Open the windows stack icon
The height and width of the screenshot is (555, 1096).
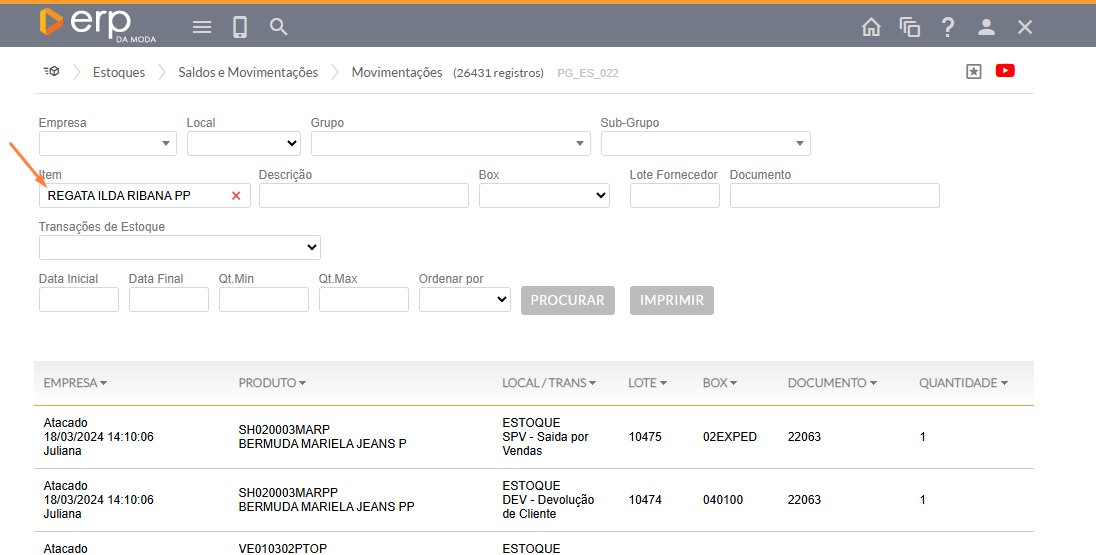point(909,27)
